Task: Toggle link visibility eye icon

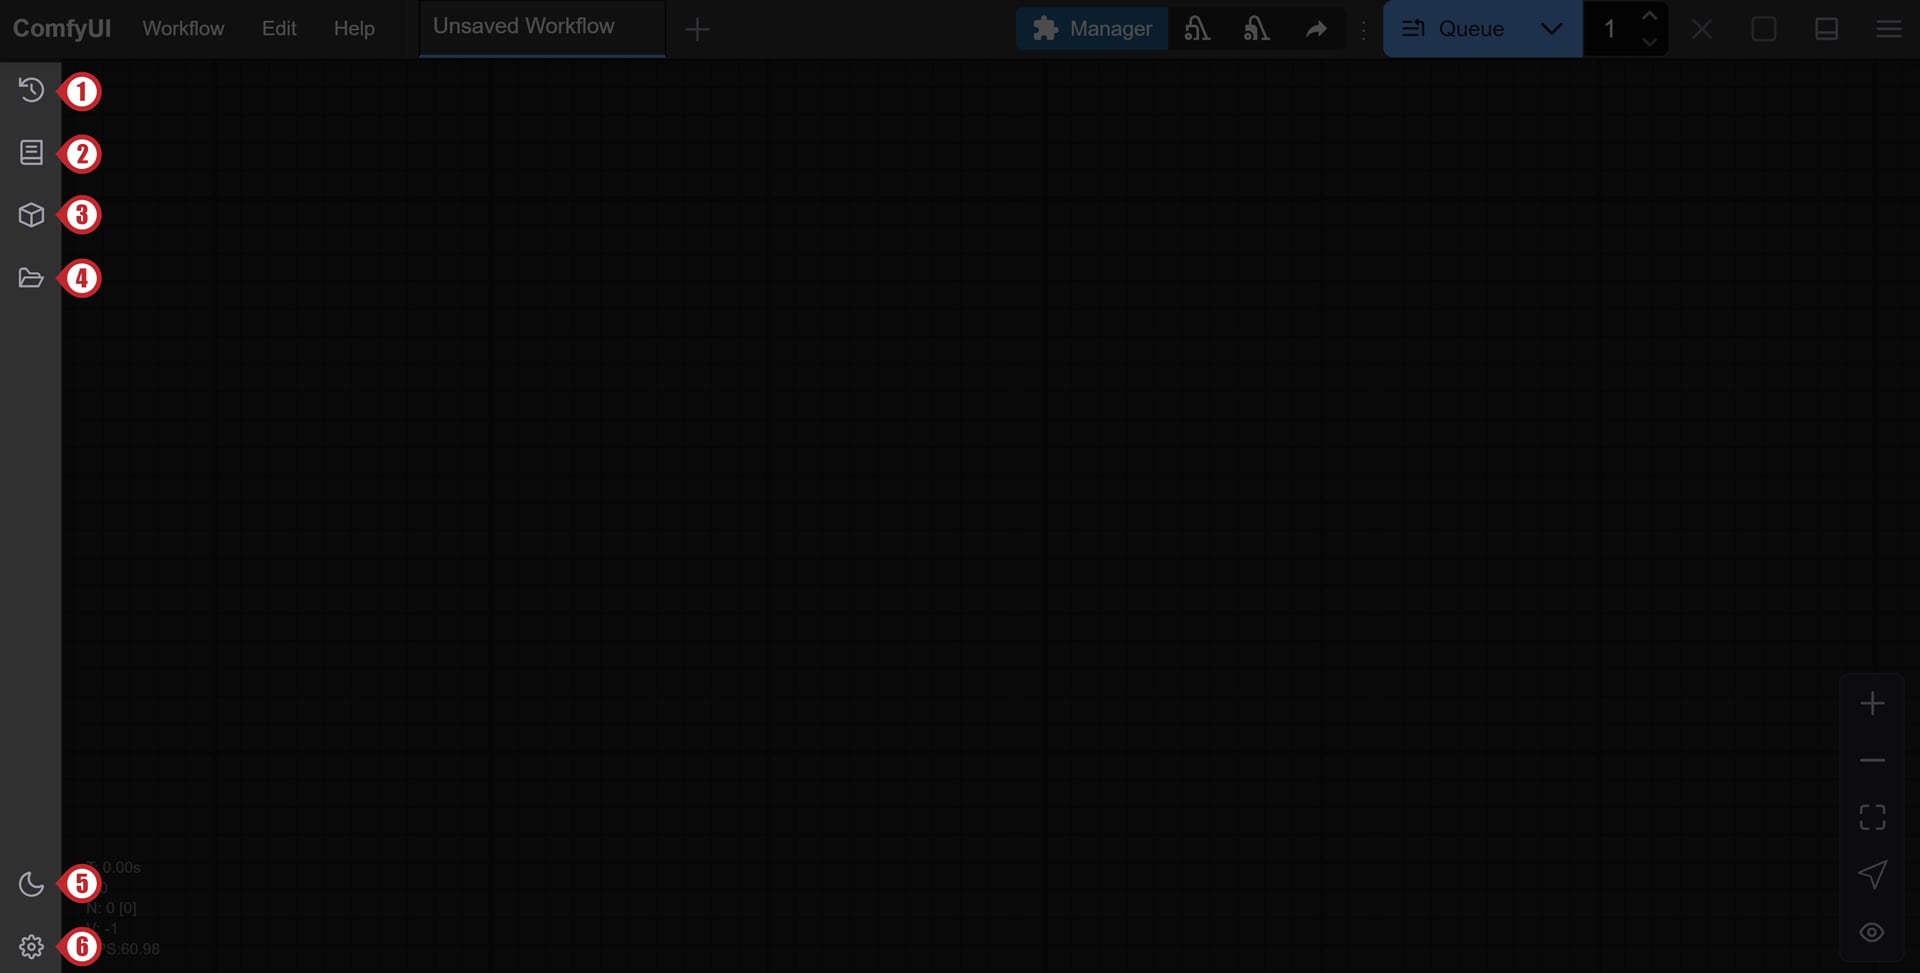Action: [1872, 932]
